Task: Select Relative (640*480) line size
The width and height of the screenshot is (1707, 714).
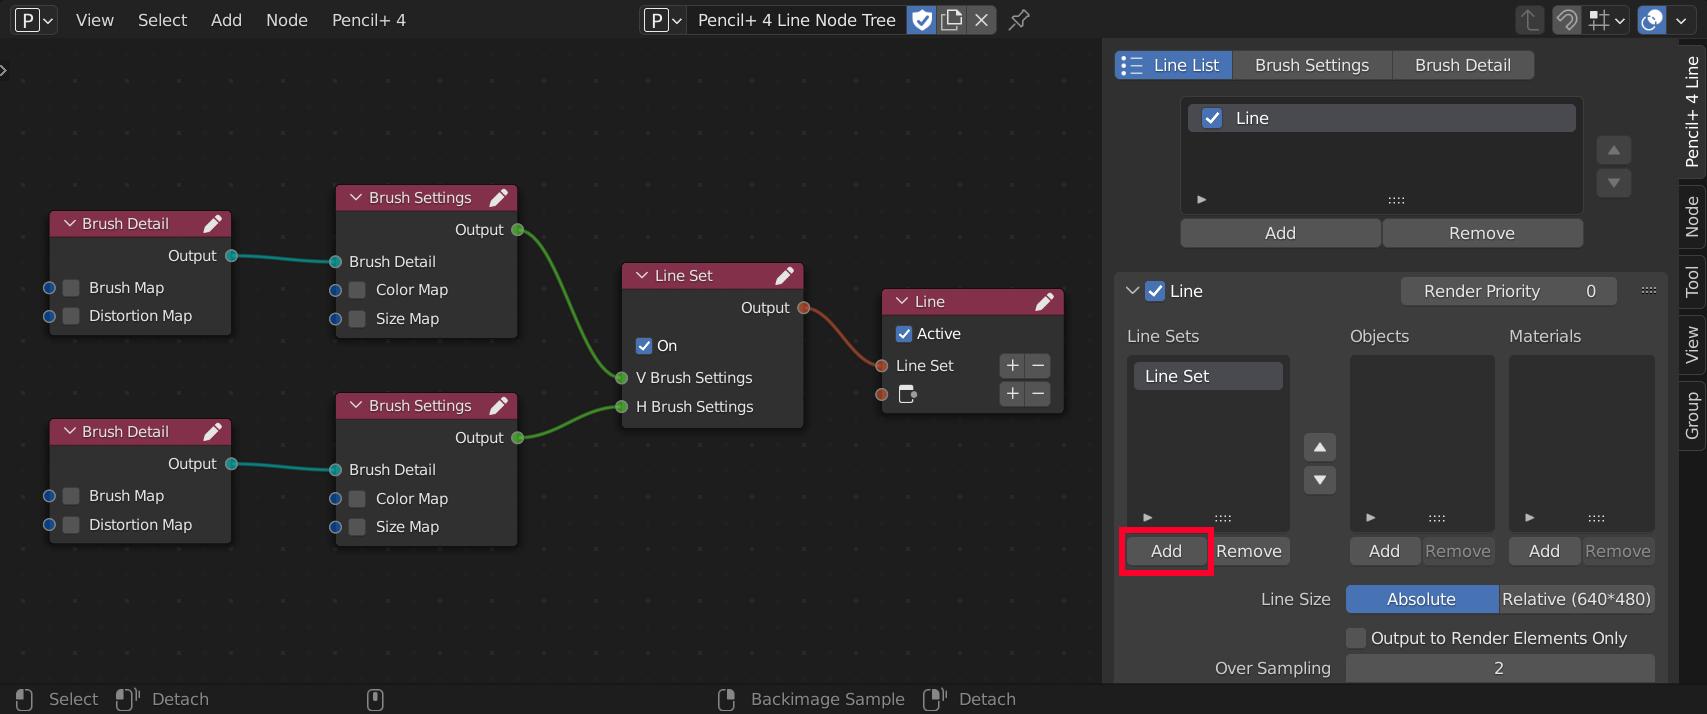Action: pyautogui.click(x=1576, y=599)
